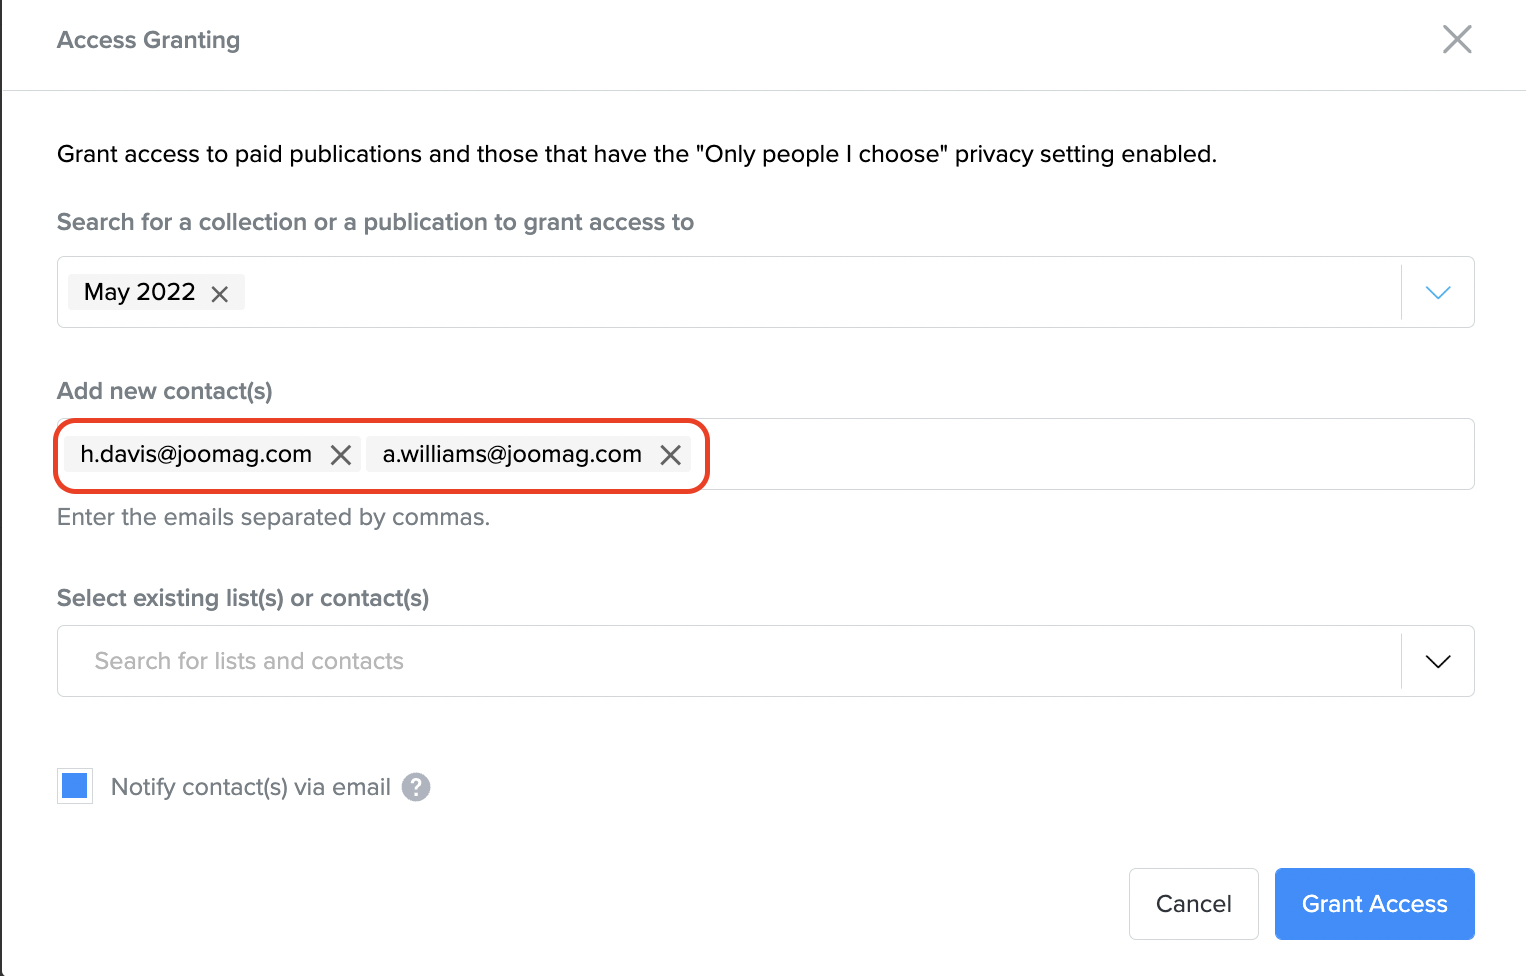
Task: Click the empty area of the publication search field
Action: [x=800, y=293]
